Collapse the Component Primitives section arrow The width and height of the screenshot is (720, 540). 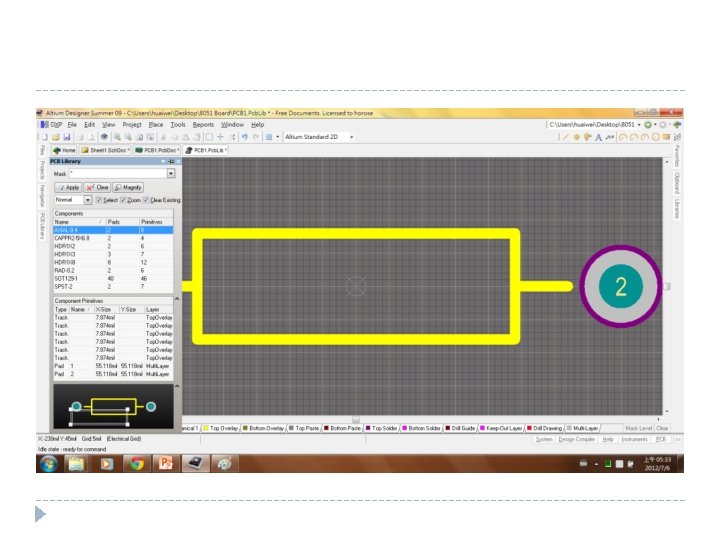177,299
